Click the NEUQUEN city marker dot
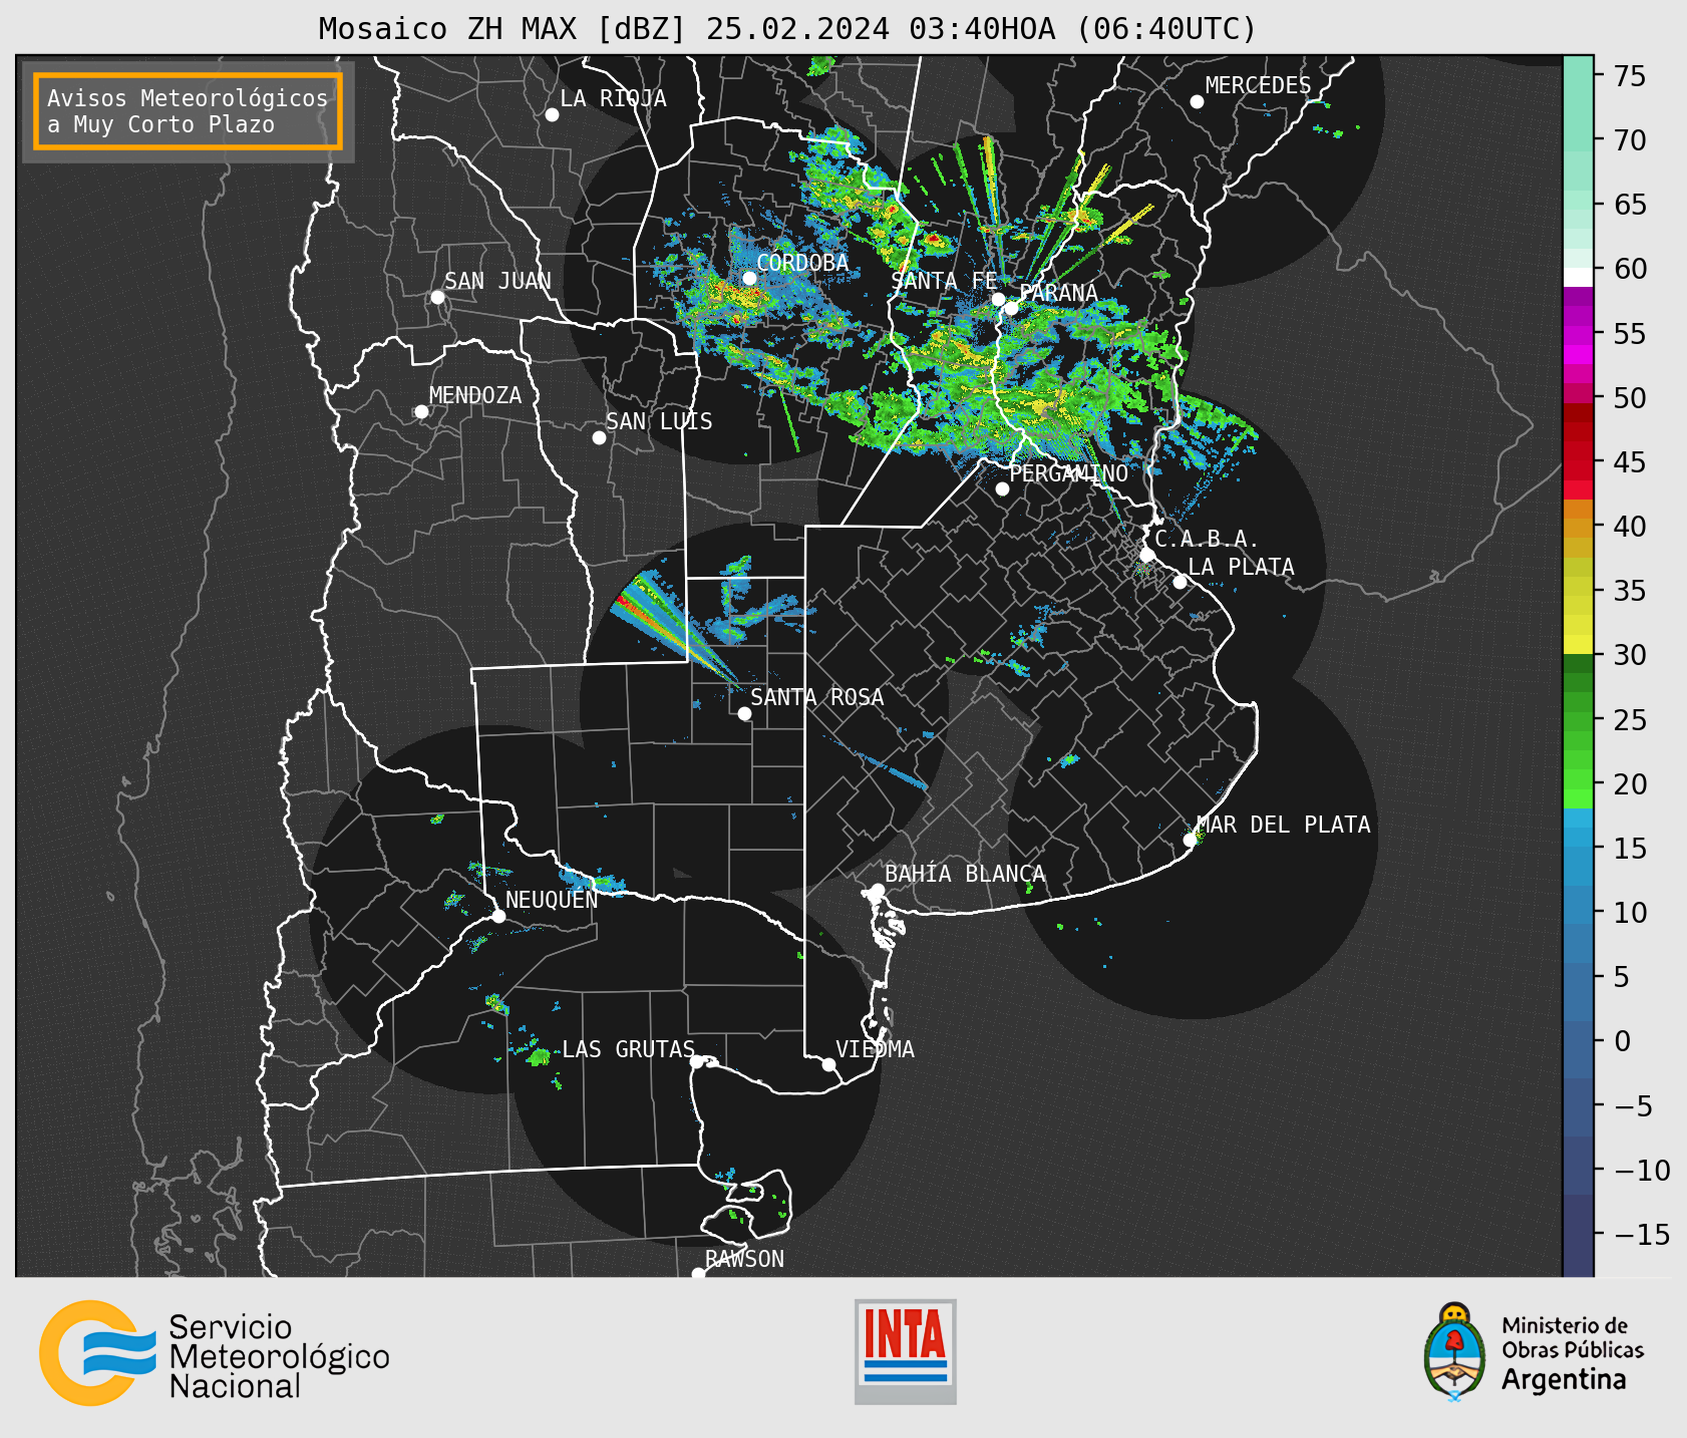The width and height of the screenshot is (1687, 1438). (x=498, y=916)
